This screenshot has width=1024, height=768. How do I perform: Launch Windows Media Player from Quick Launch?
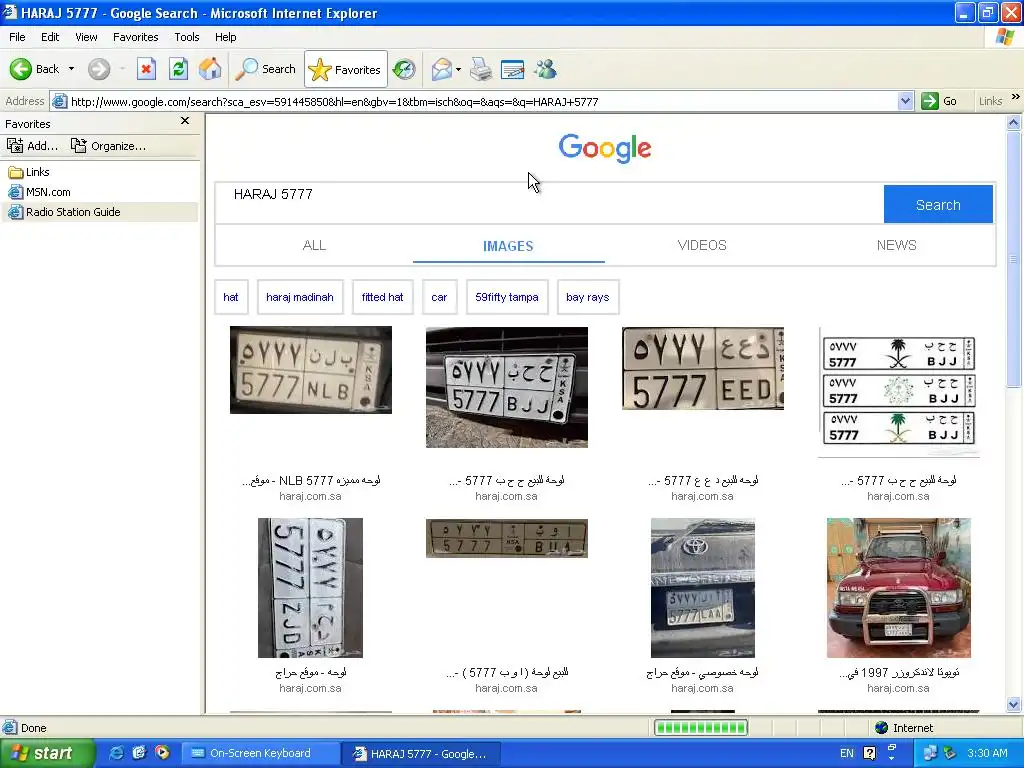[x=162, y=754]
